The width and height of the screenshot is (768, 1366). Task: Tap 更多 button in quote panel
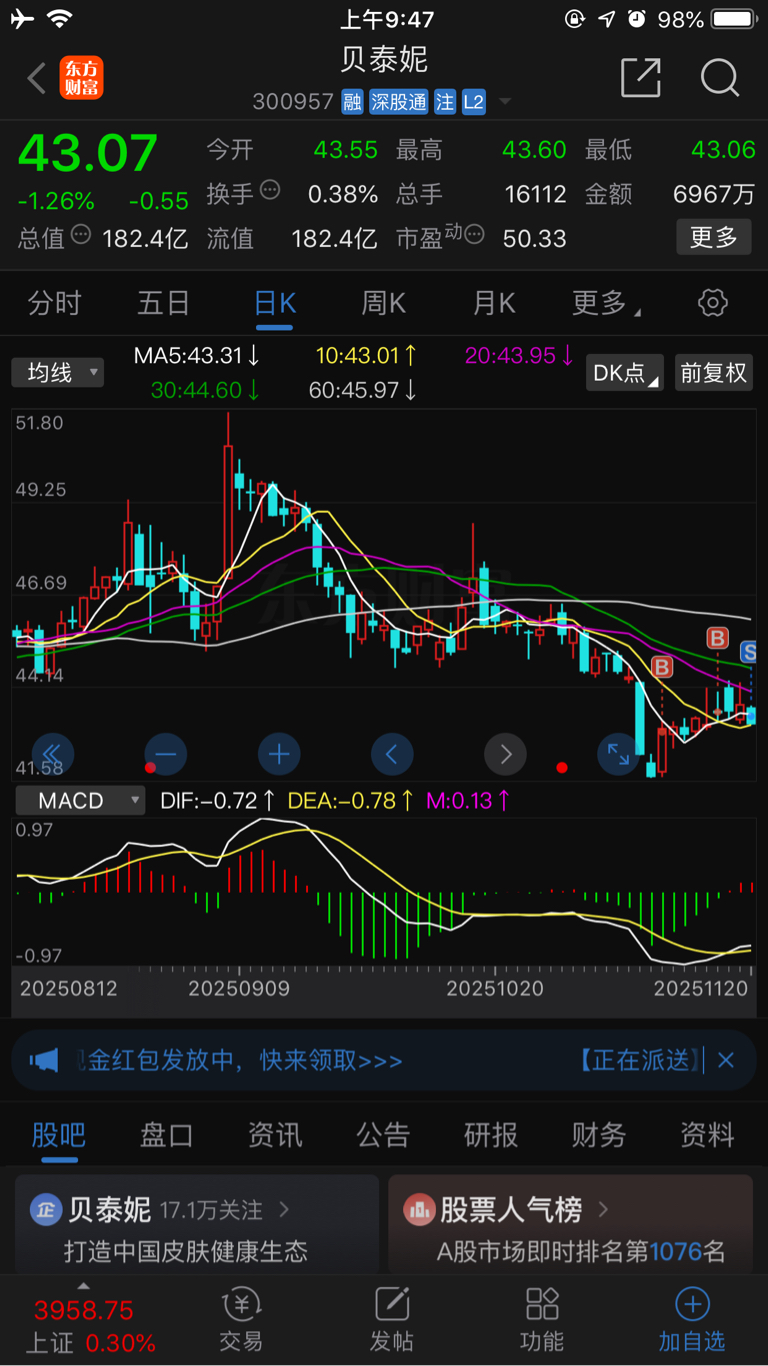[714, 237]
